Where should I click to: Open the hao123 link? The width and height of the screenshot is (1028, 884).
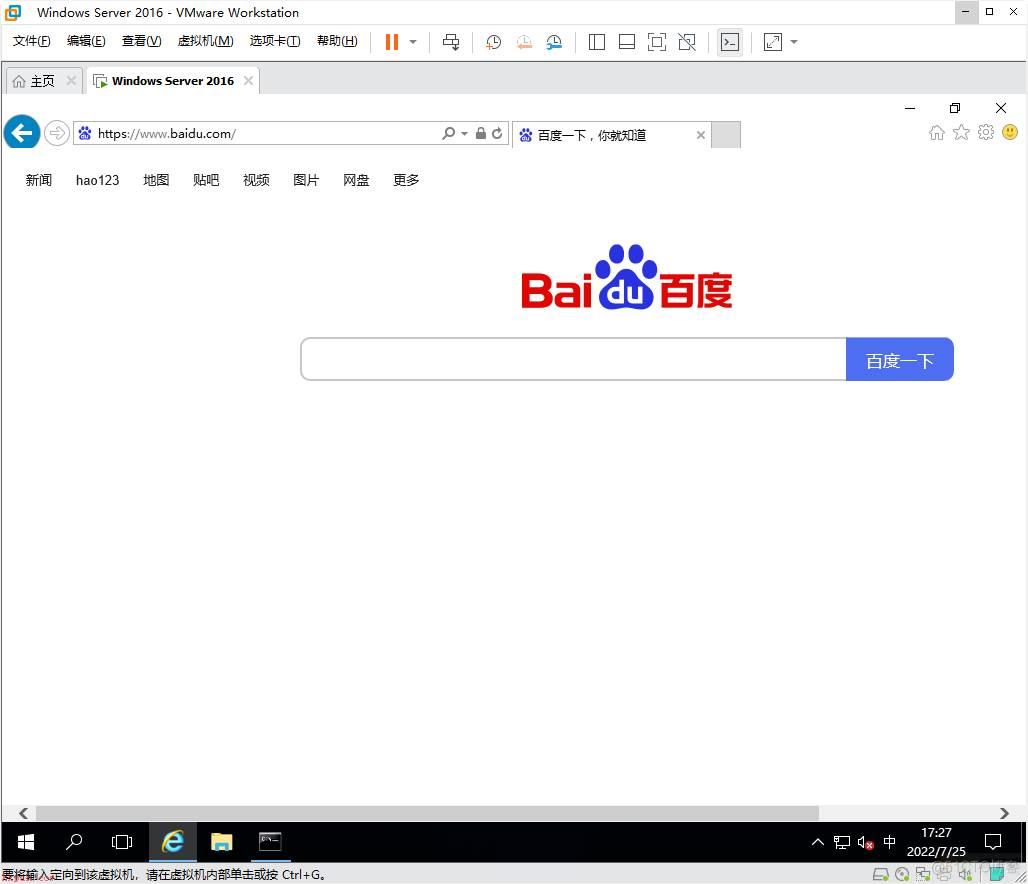pos(98,180)
